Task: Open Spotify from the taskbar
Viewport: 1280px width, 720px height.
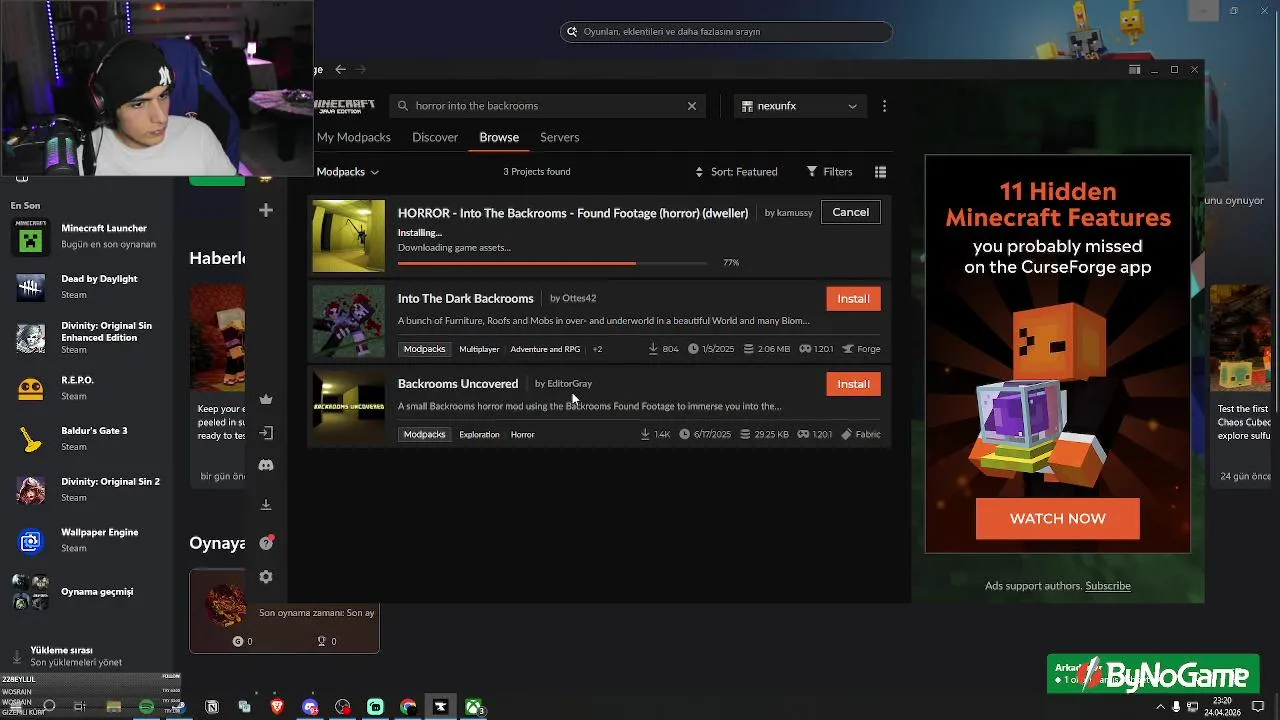Action: 146,707
